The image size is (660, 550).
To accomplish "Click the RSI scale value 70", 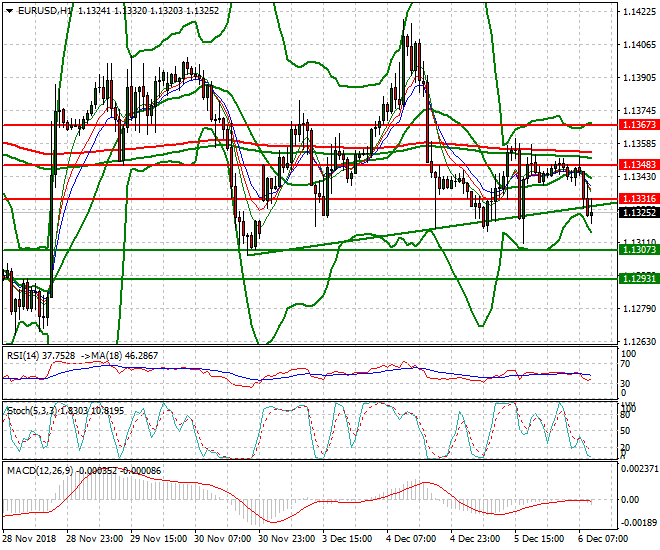I will pos(626,367).
